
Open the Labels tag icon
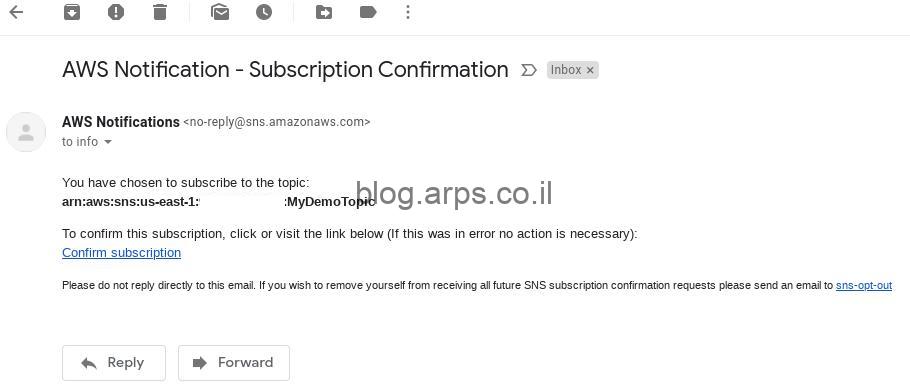368,12
